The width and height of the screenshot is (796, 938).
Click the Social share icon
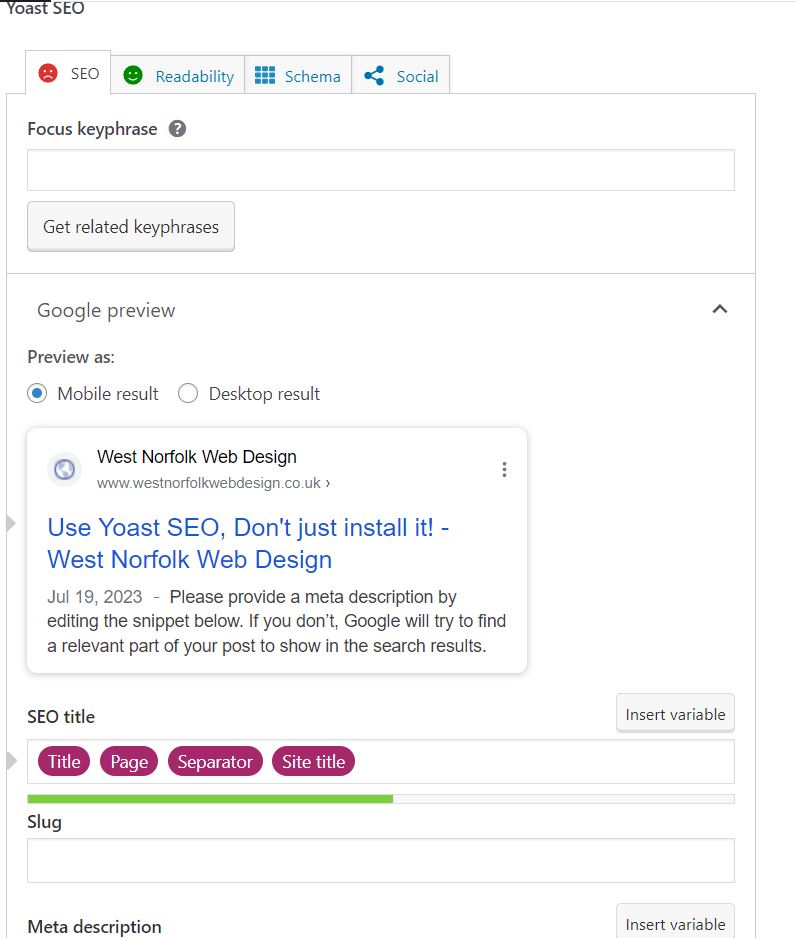pyautogui.click(x=374, y=75)
